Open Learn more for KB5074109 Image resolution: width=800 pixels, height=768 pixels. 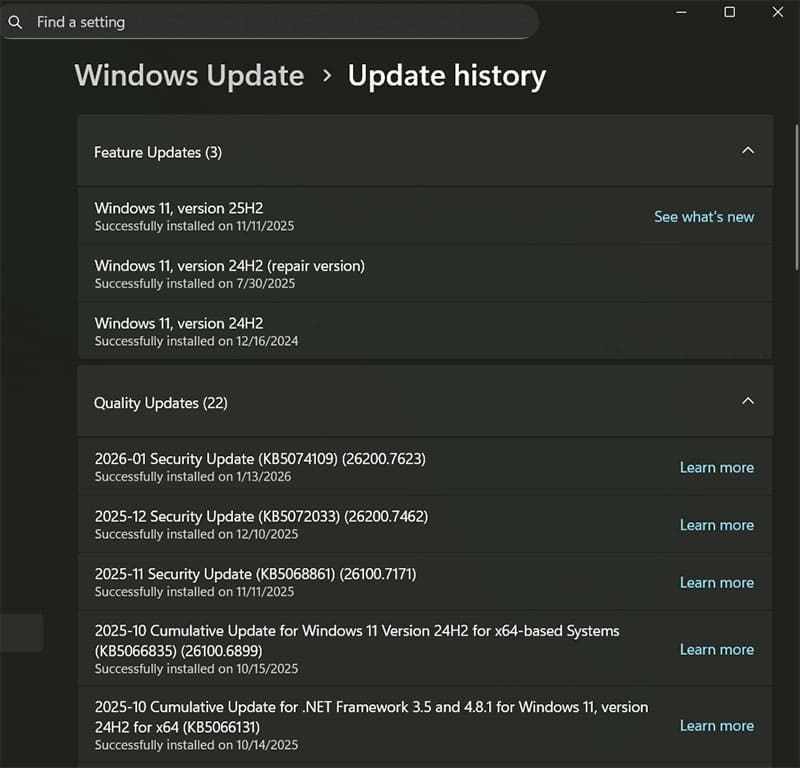click(716, 467)
